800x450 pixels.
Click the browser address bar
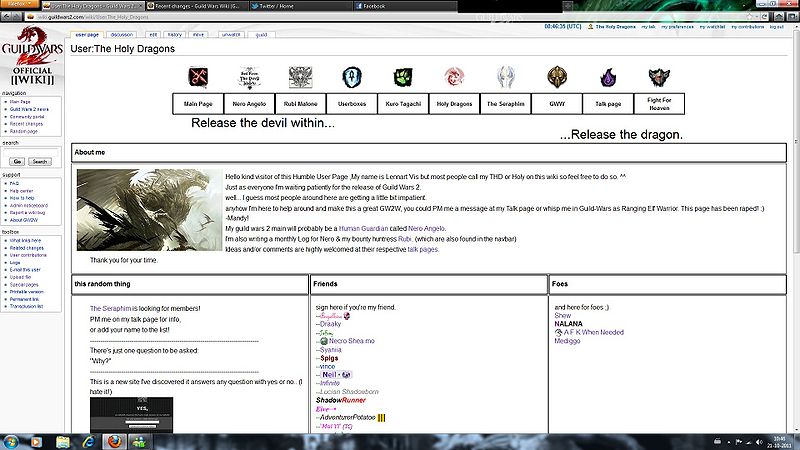[388, 17]
